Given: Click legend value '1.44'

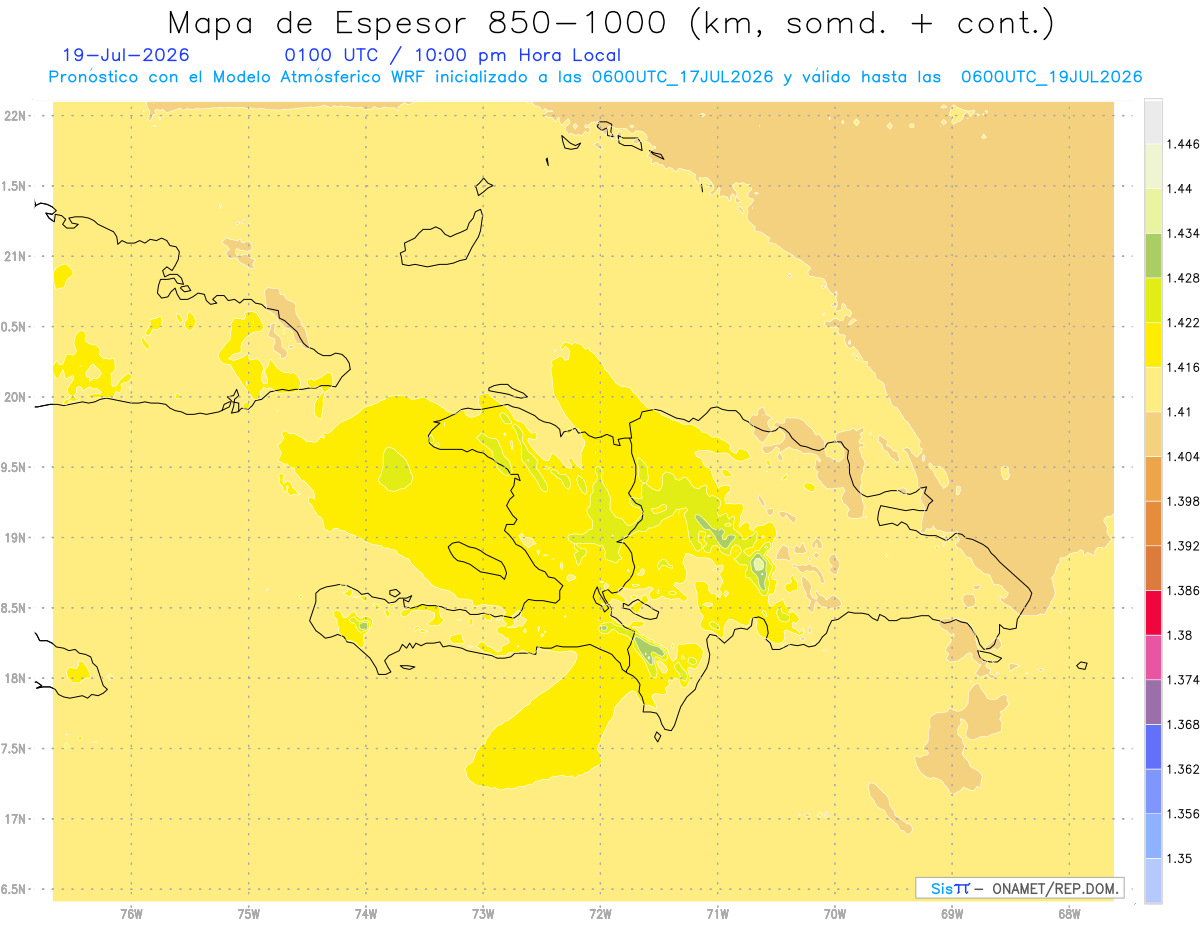Looking at the screenshot, I should coord(1180,189).
